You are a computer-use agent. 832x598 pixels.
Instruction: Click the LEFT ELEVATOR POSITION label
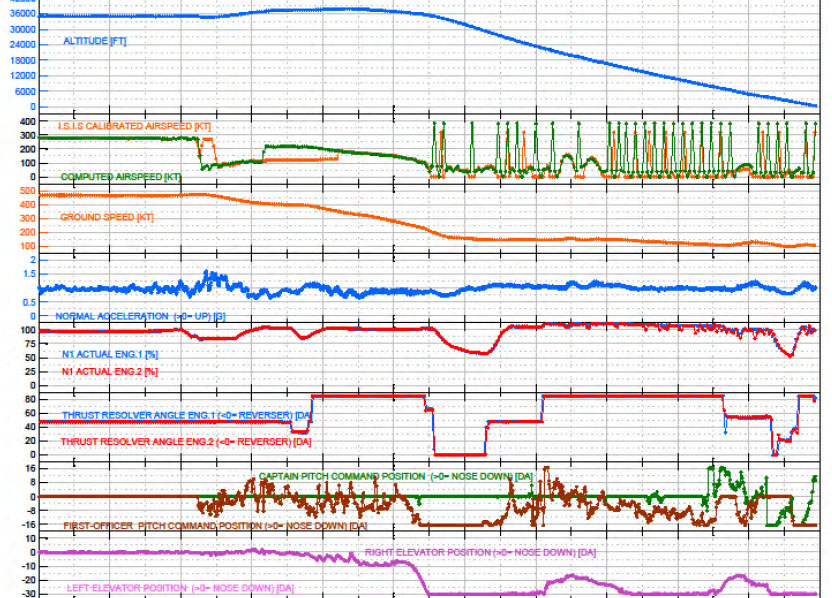[x=180, y=587]
